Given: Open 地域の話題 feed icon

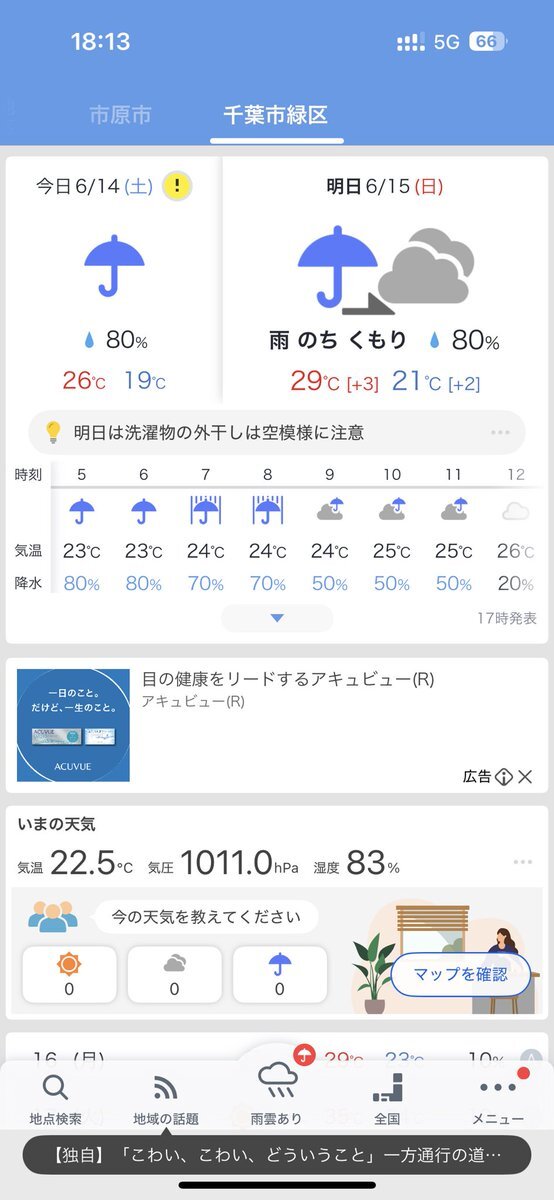Looking at the screenshot, I should tap(166, 1088).
